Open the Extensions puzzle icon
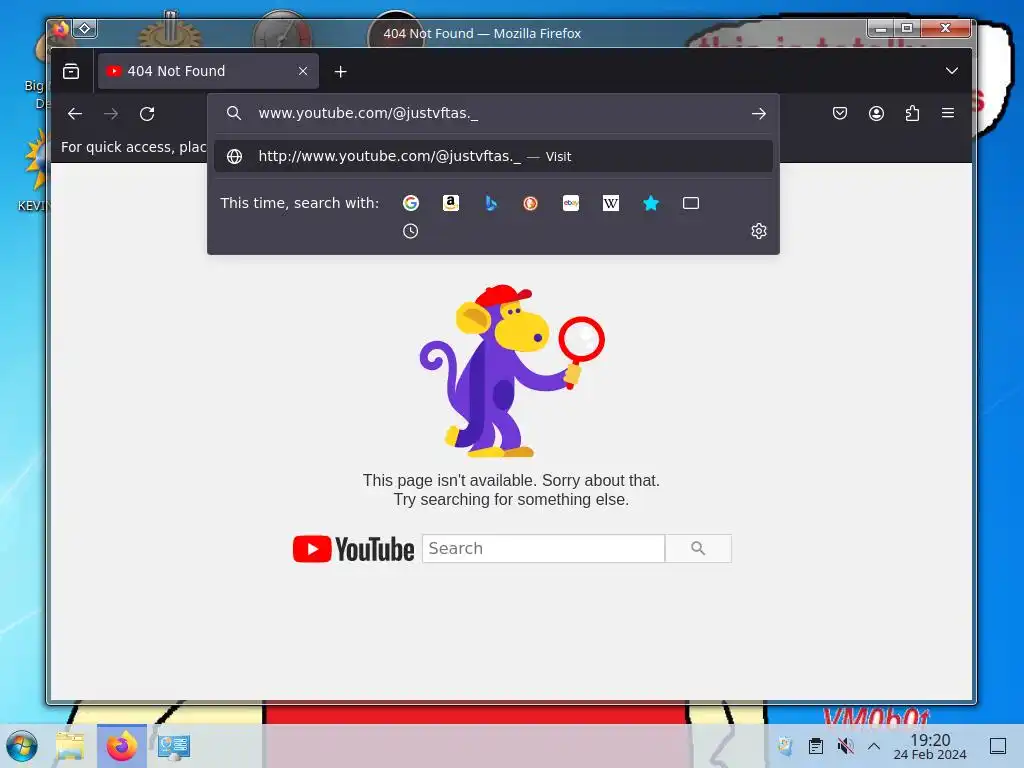Image resolution: width=1024 pixels, height=768 pixels. click(x=912, y=113)
